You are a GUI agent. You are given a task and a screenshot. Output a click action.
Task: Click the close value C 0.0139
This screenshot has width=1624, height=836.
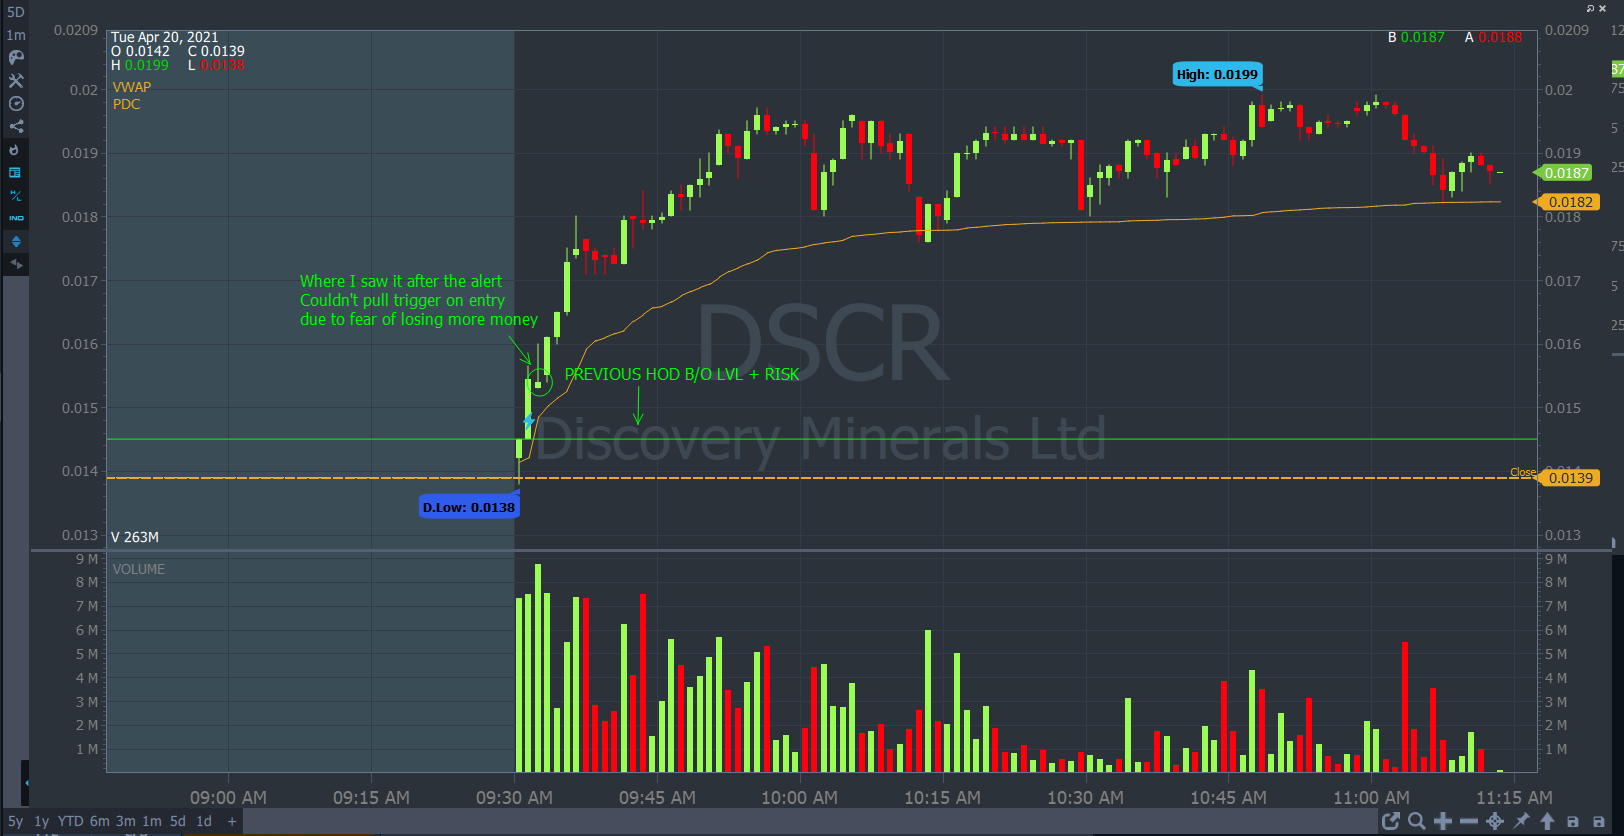216,51
